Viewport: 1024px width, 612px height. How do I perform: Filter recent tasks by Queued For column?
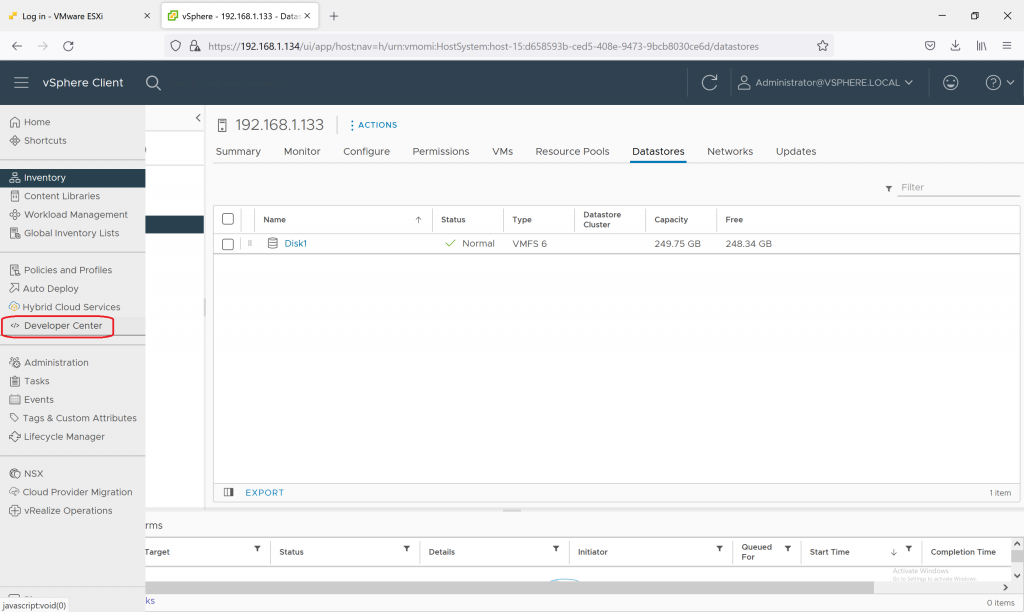click(x=788, y=549)
